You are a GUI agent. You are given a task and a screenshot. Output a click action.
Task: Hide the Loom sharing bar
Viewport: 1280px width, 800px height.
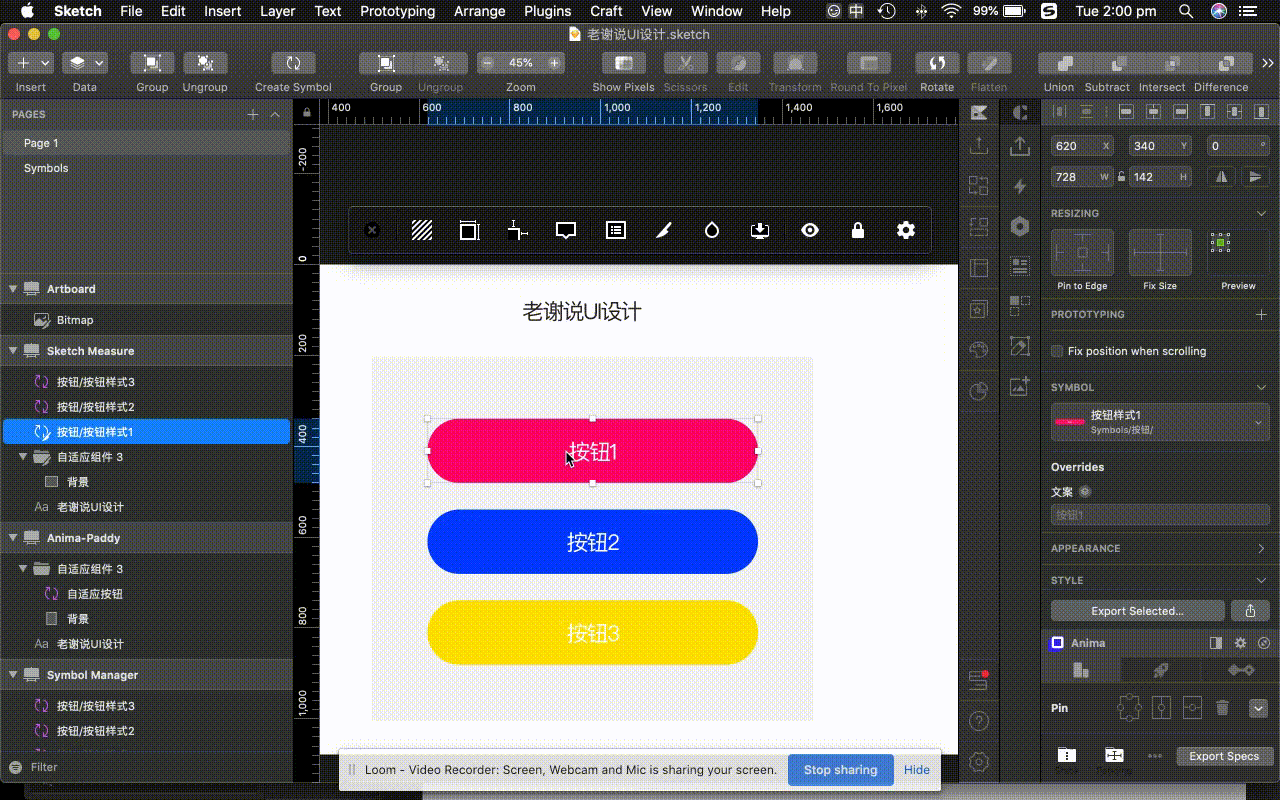click(917, 770)
